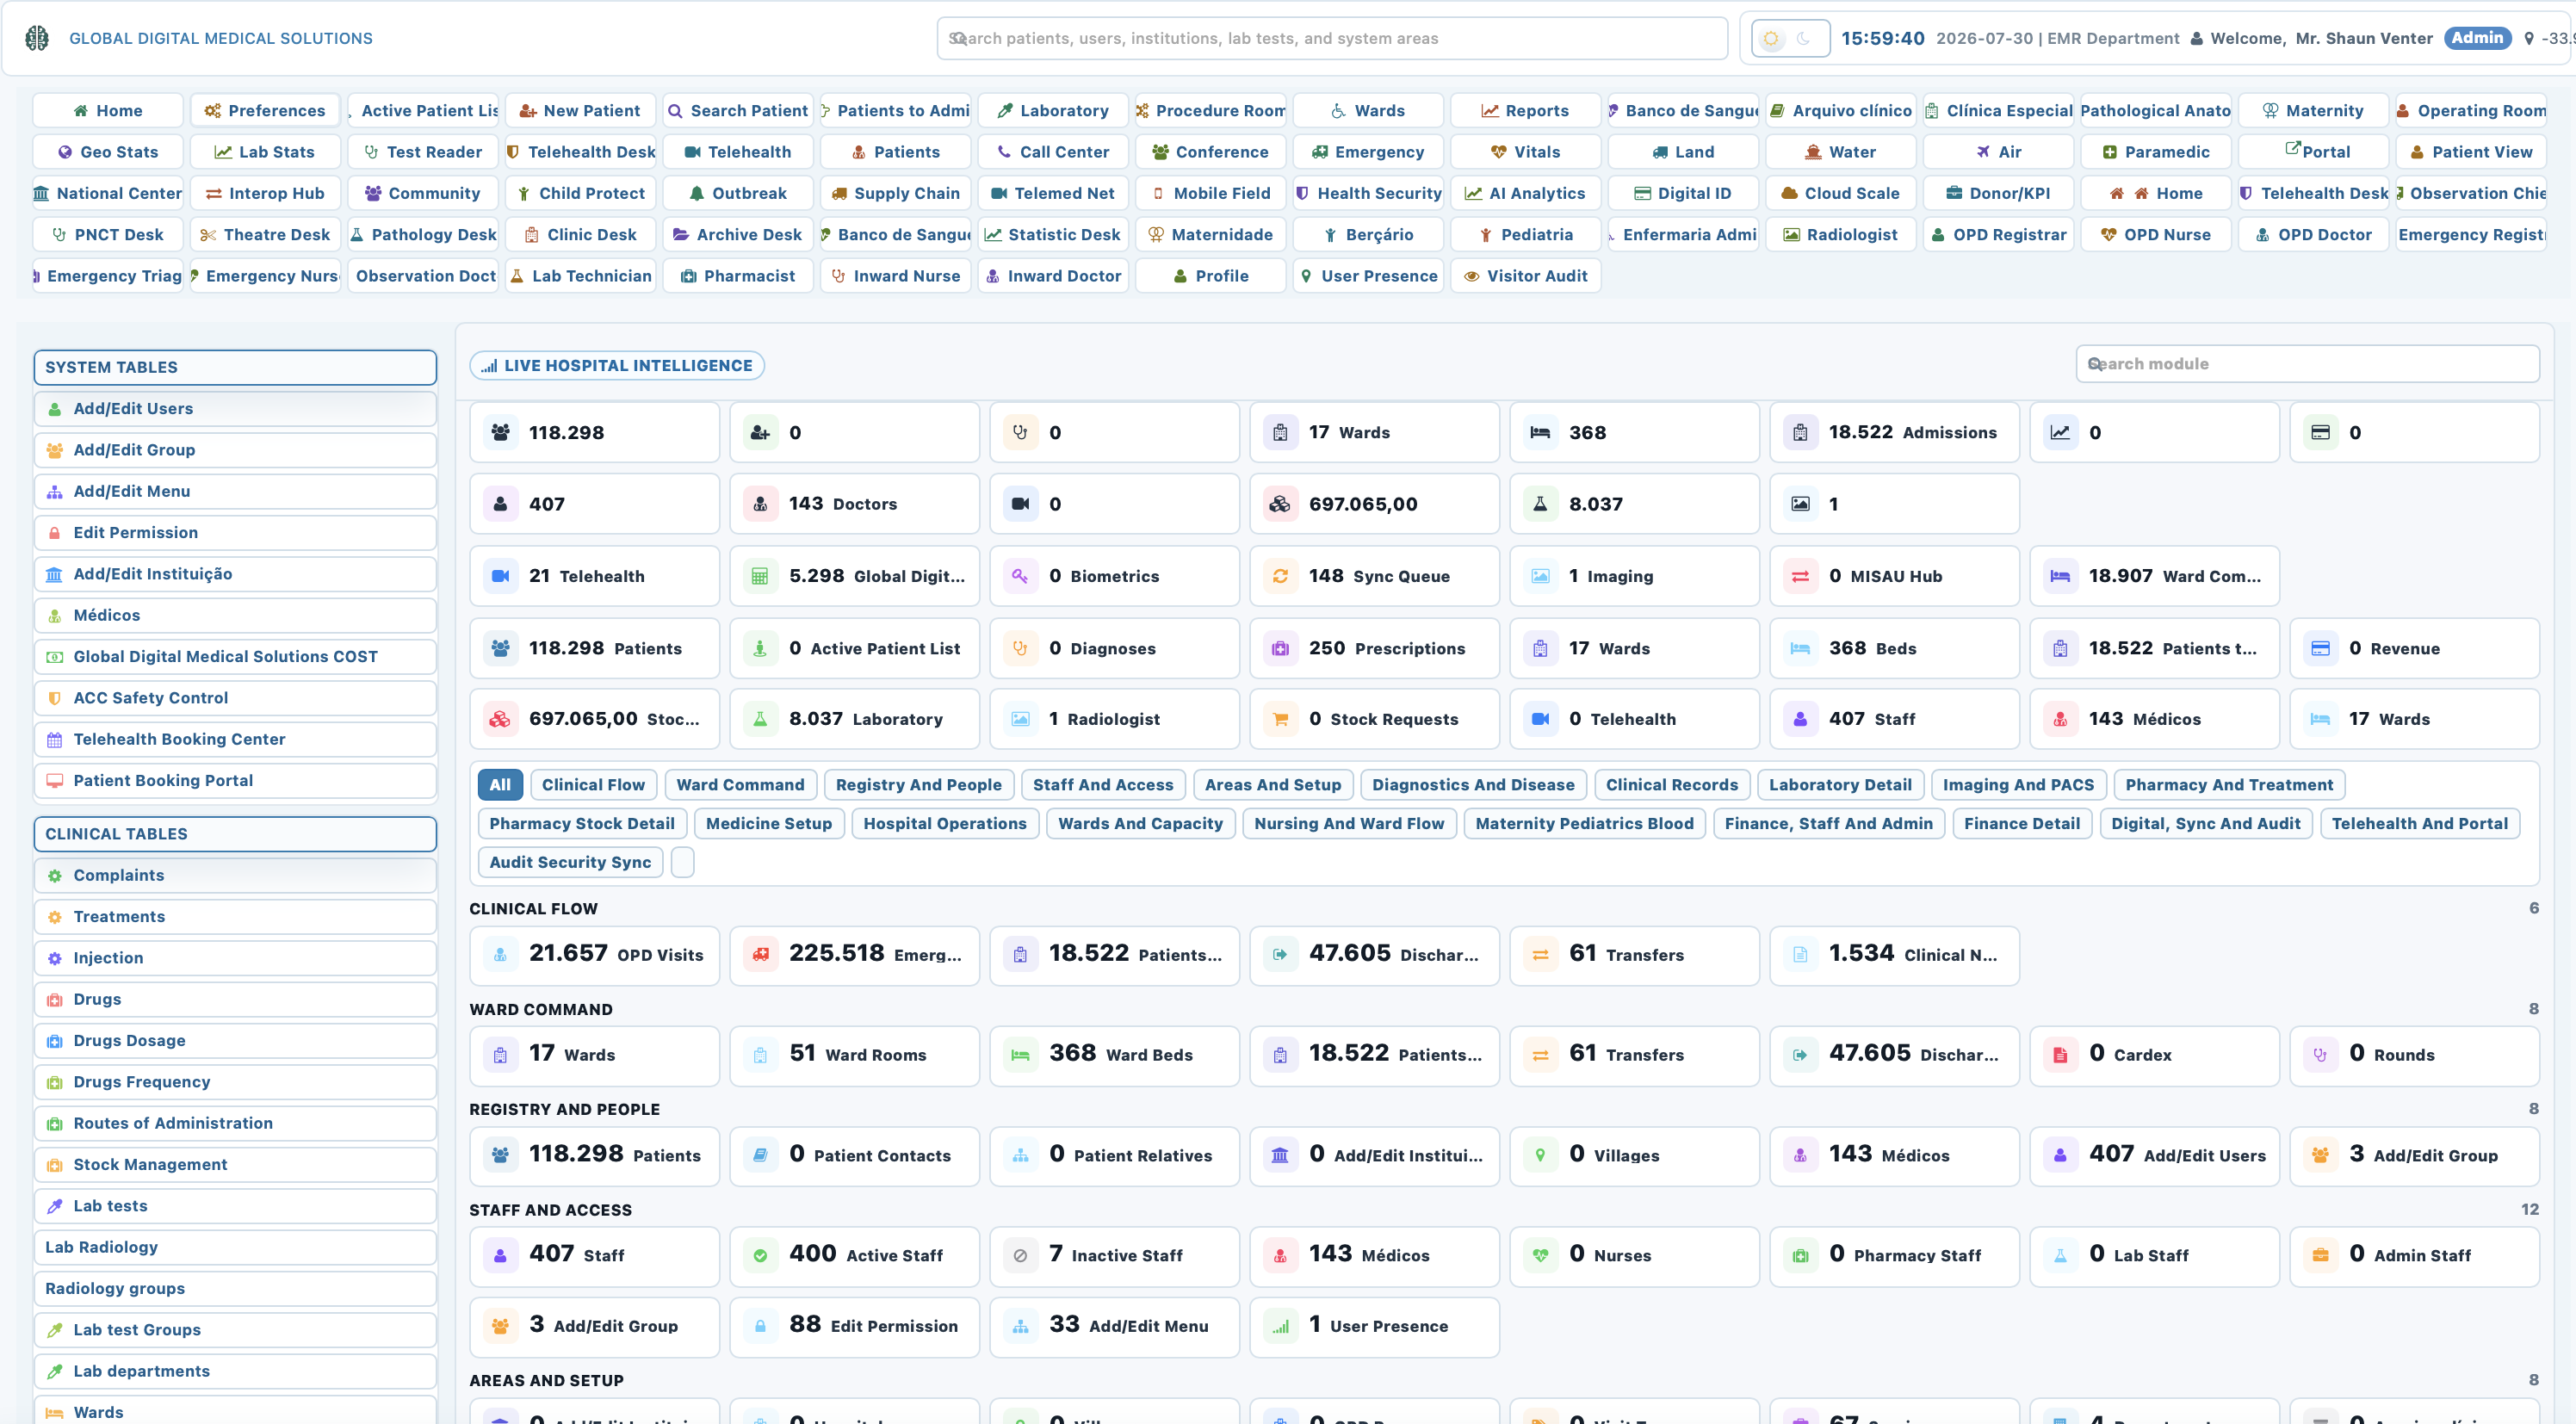
Task: Open the Pediatria nav button
Action: tap(1525, 234)
